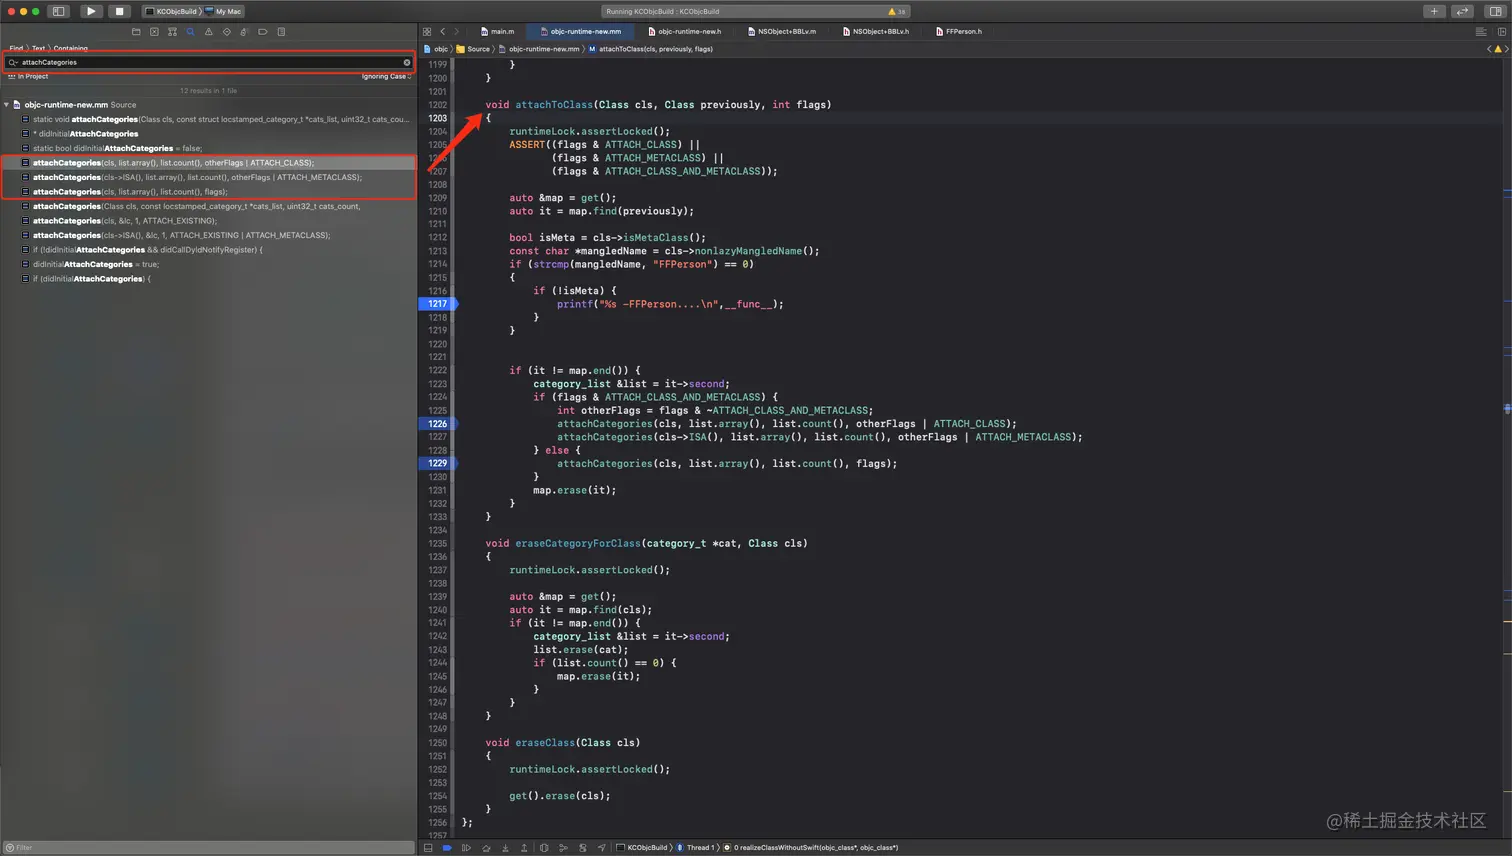Open the Ignoring Case dropdown
1512x856 pixels.
point(386,76)
